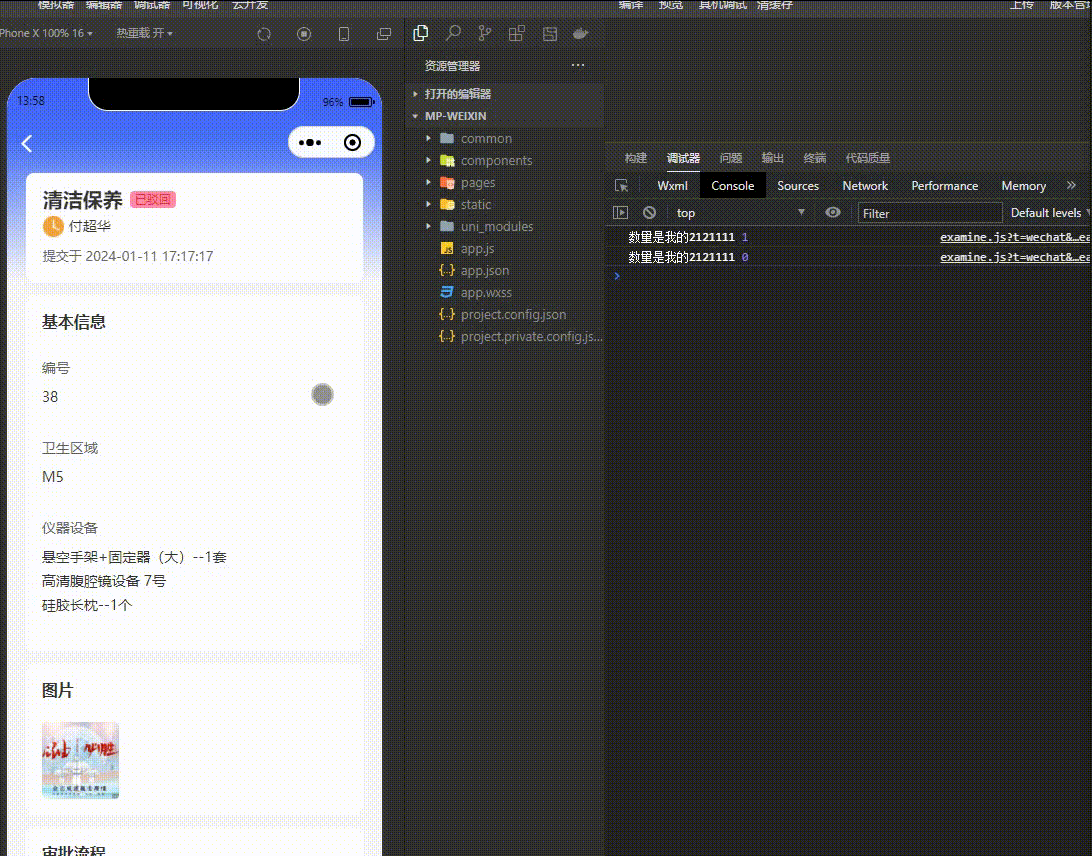Click the app.js file icon
This screenshot has height=856, width=1092.
tap(447, 249)
